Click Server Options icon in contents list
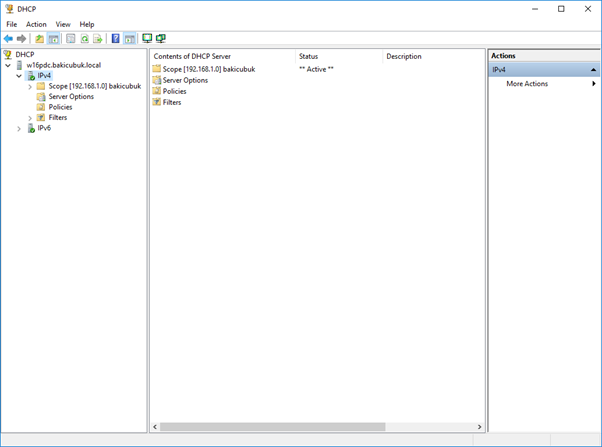 156,80
